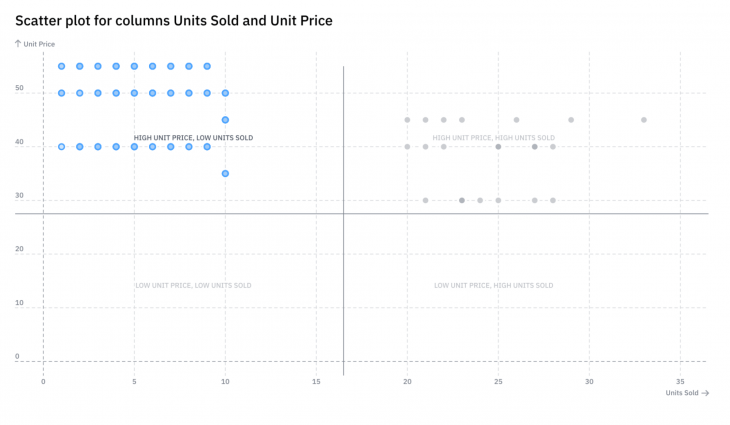Select blue point with 9 units at price 55
This screenshot has width=730, height=425.
(x=207, y=67)
